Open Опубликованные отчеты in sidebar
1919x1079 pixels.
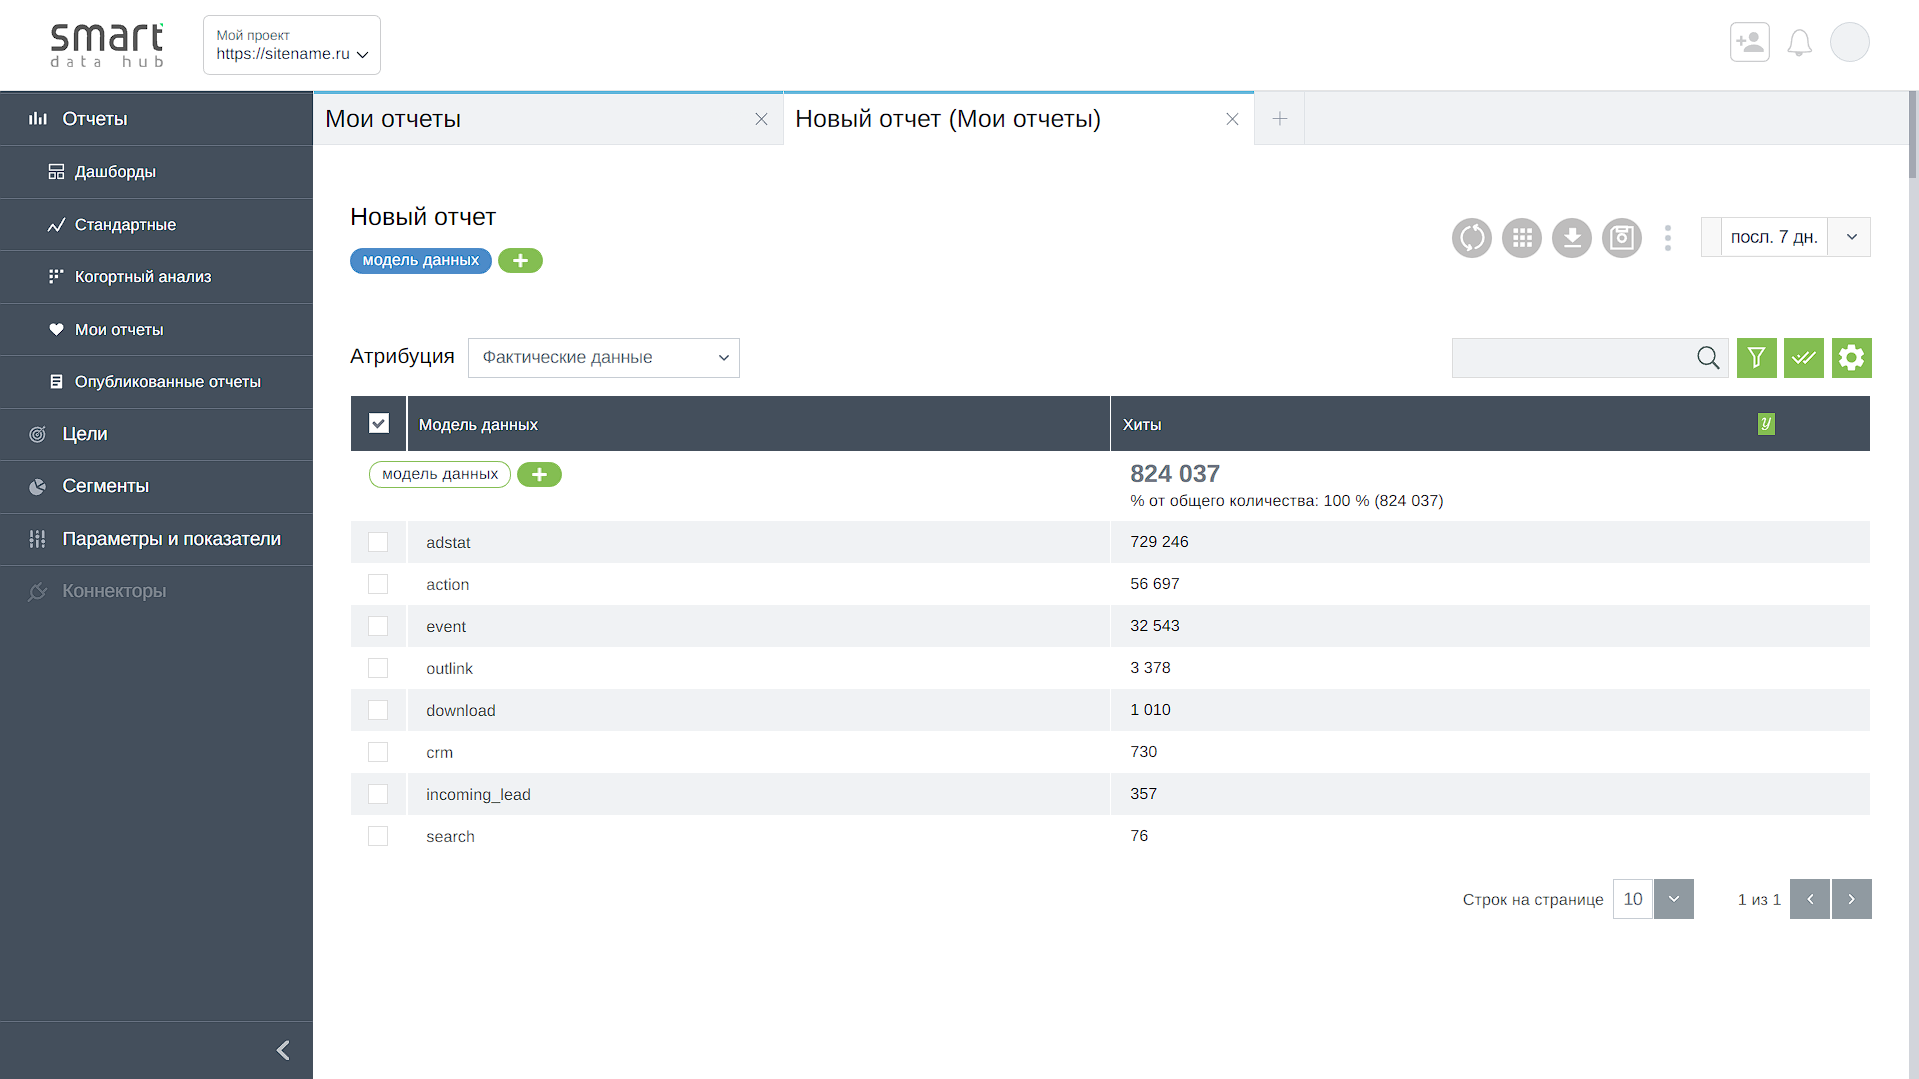click(156, 382)
